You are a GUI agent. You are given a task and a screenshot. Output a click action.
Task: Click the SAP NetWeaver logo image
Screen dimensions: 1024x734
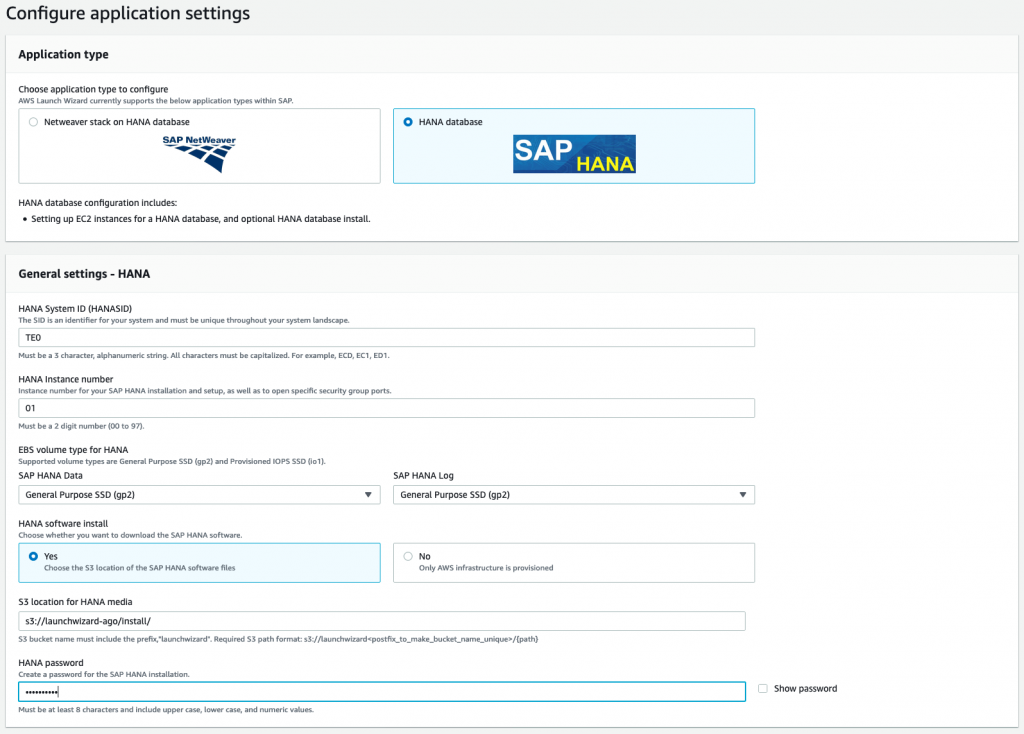coord(199,153)
